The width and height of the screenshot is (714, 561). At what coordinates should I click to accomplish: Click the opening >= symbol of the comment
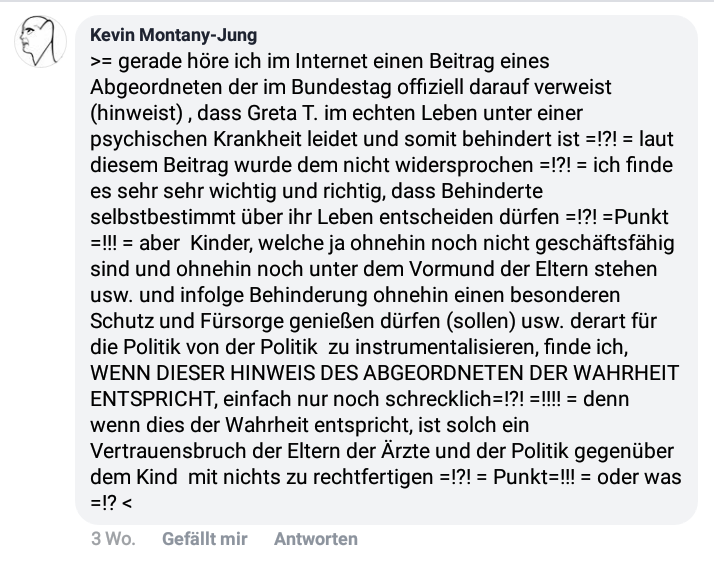(101, 61)
